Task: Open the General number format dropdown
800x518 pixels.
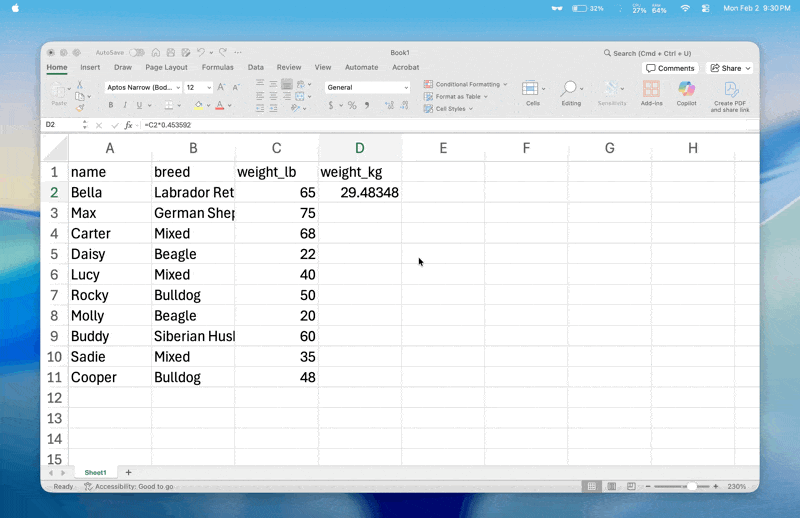Action: click(x=367, y=87)
